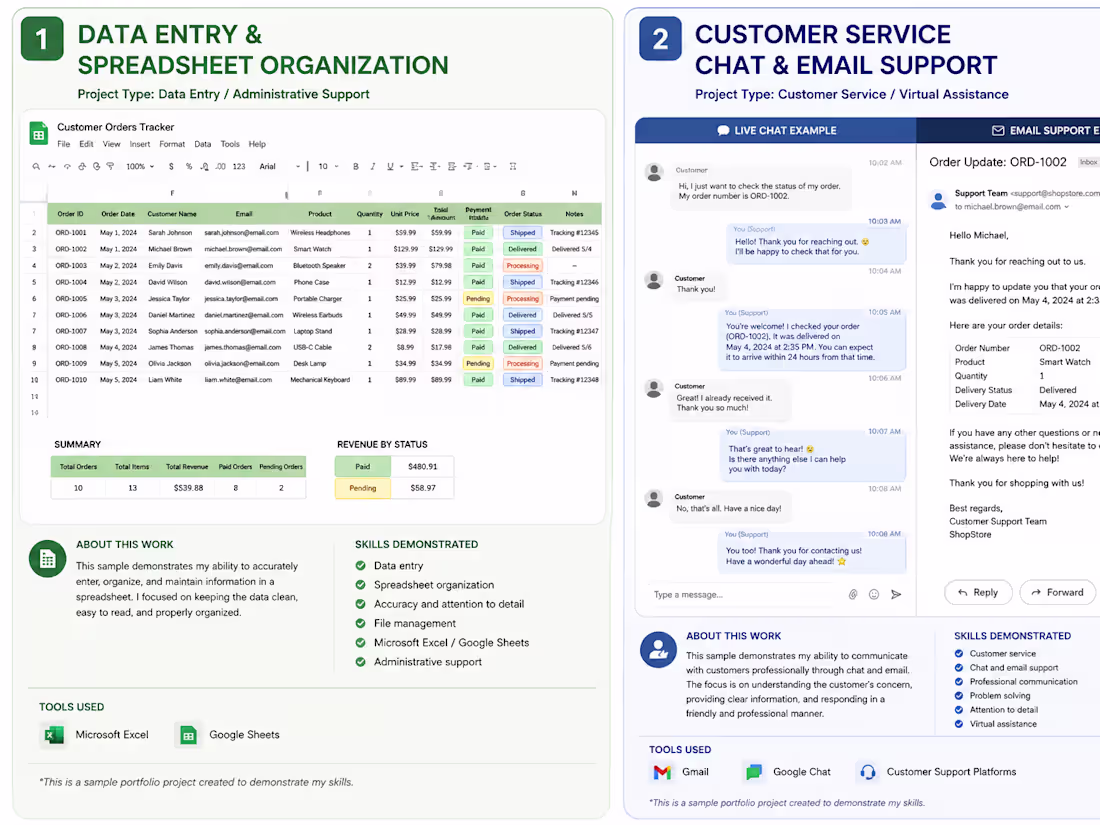Select the $480.91 paid revenue cell
Image resolution: width=1100 pixels, height=825 pixels.
(422, 467)
